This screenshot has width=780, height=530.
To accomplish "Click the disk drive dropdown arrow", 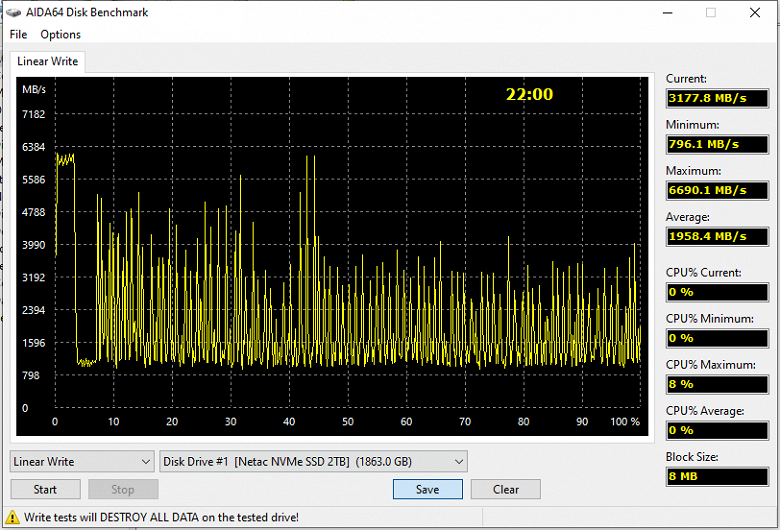I will (459, 462).
